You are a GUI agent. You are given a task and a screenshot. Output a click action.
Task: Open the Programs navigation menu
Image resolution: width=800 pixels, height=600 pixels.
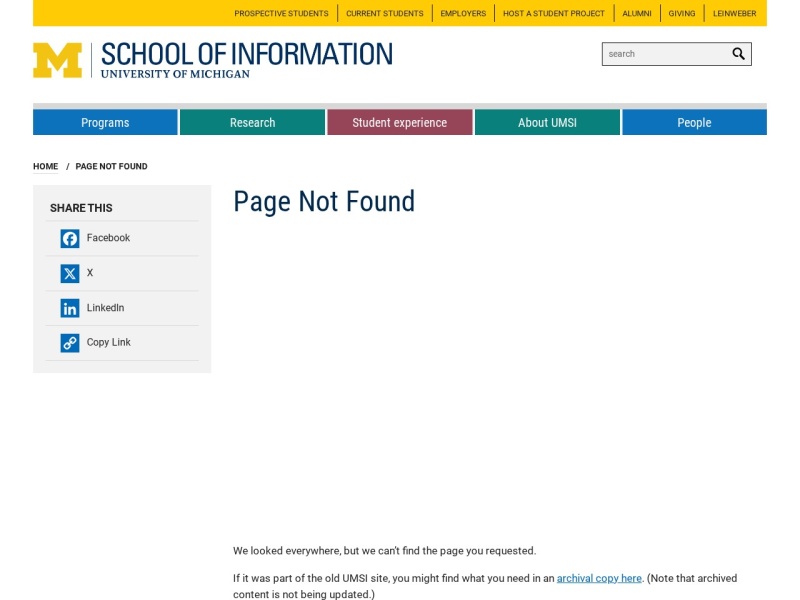pyautogui.click(x=105, y=122)
